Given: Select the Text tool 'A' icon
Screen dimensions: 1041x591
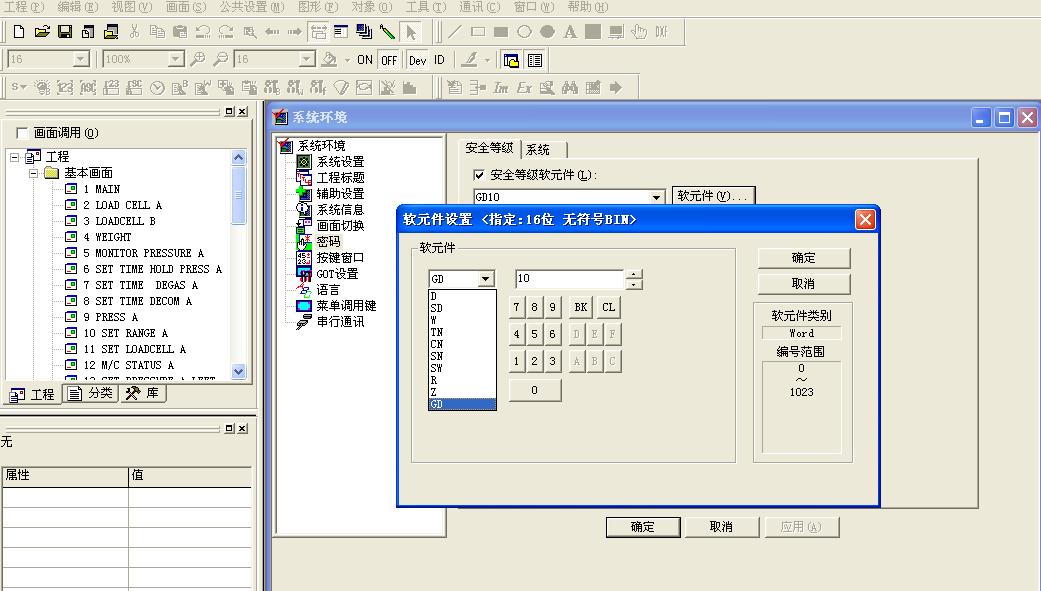Looking at the screenshot, I should coord(570,32).
